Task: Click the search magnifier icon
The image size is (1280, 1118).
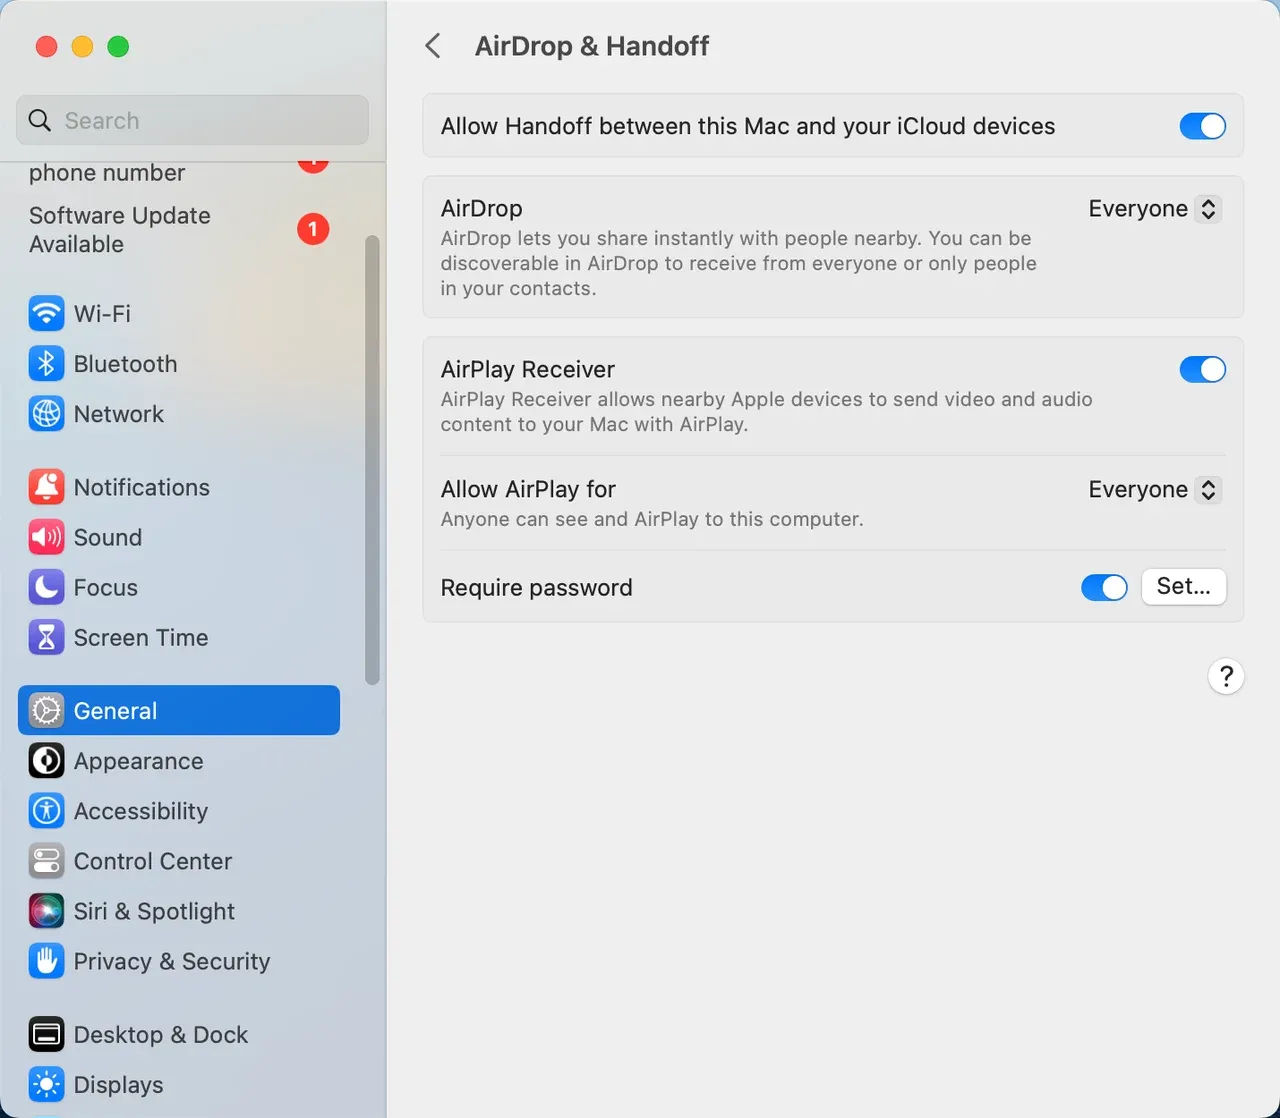Action: click(x=40, y=121)
